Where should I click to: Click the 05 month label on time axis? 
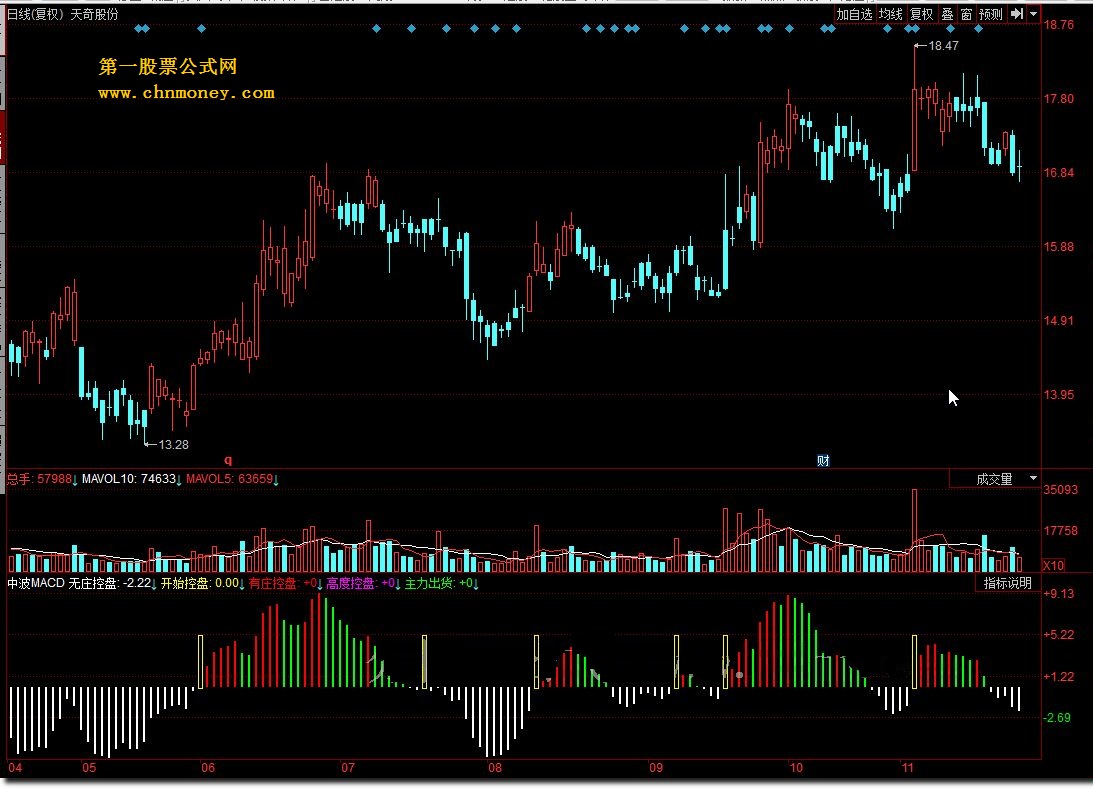[x=89, y=768]
